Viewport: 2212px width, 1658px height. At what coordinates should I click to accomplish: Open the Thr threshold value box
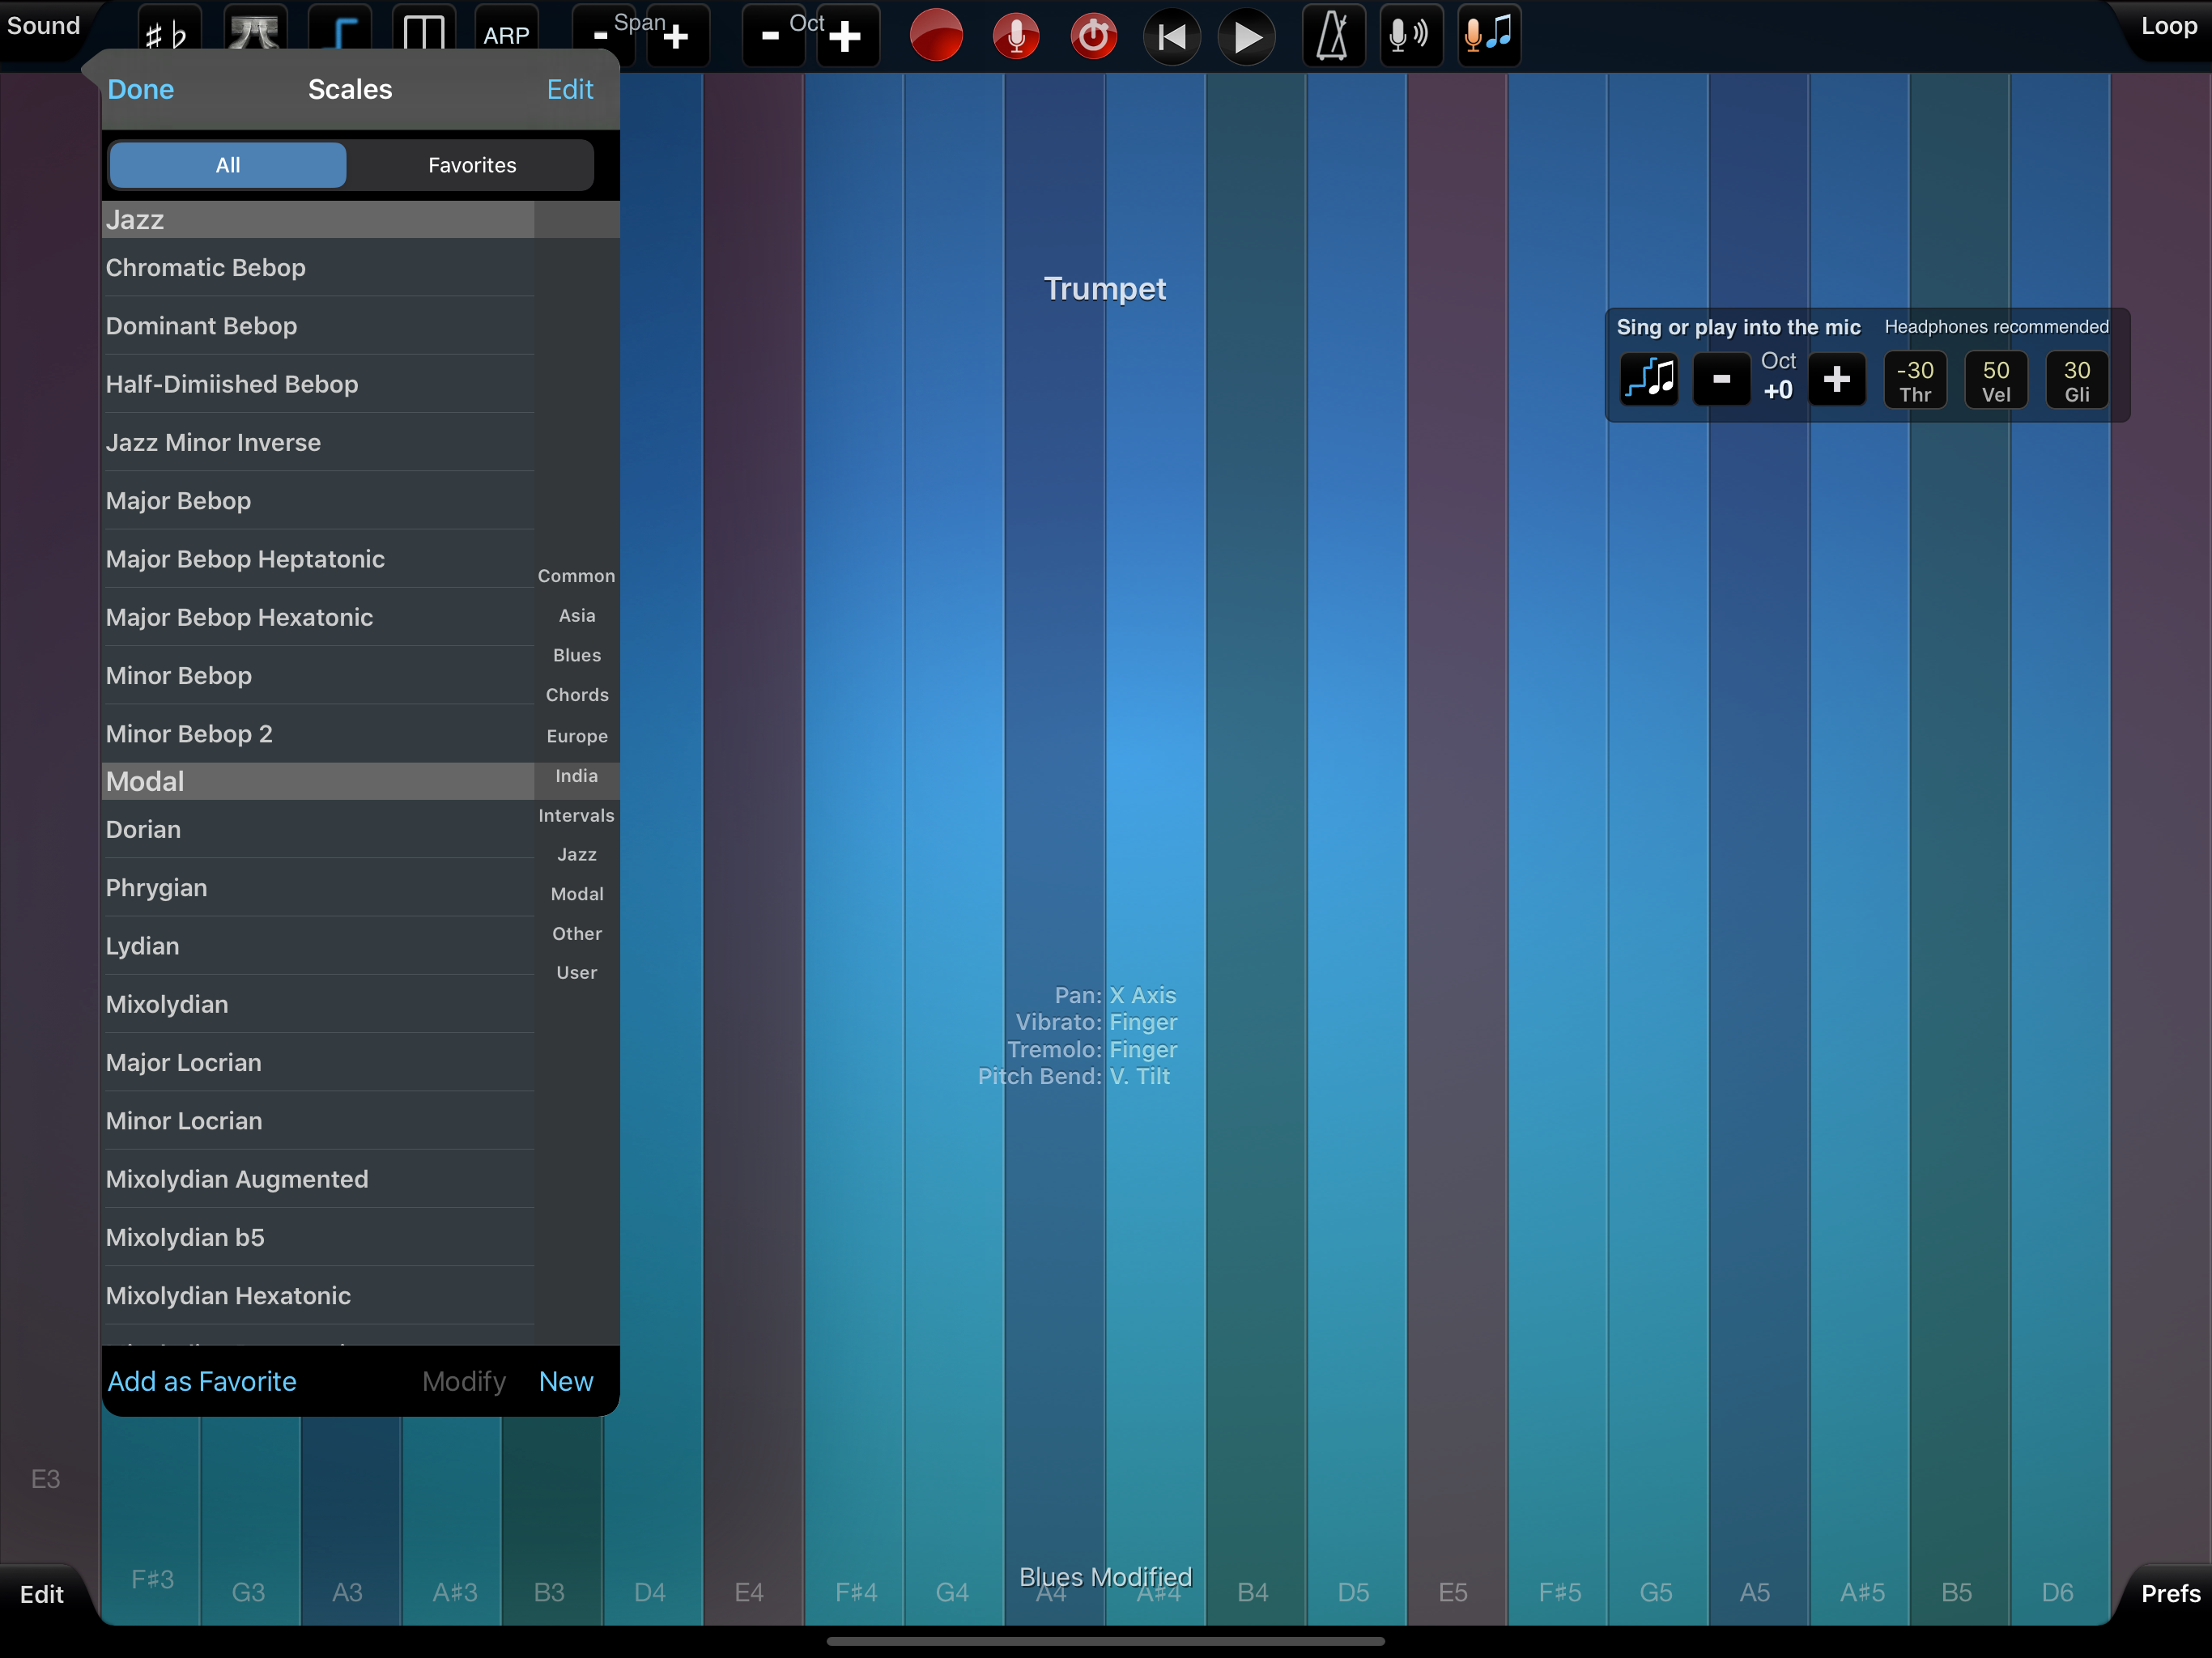1914,380
